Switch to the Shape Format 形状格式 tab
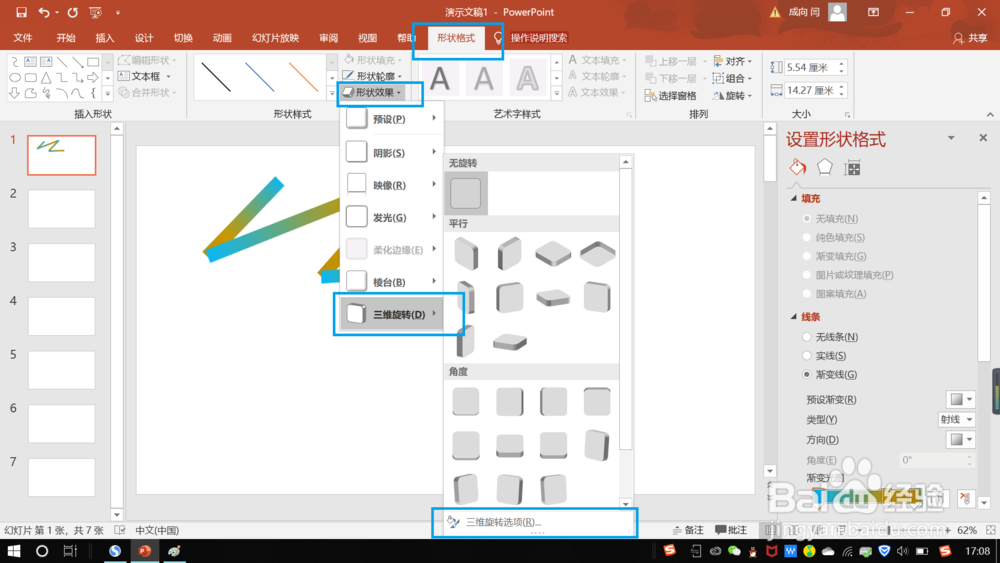Image resolution: width=1000 pixels, height=563 pixels. coord(456,38)
